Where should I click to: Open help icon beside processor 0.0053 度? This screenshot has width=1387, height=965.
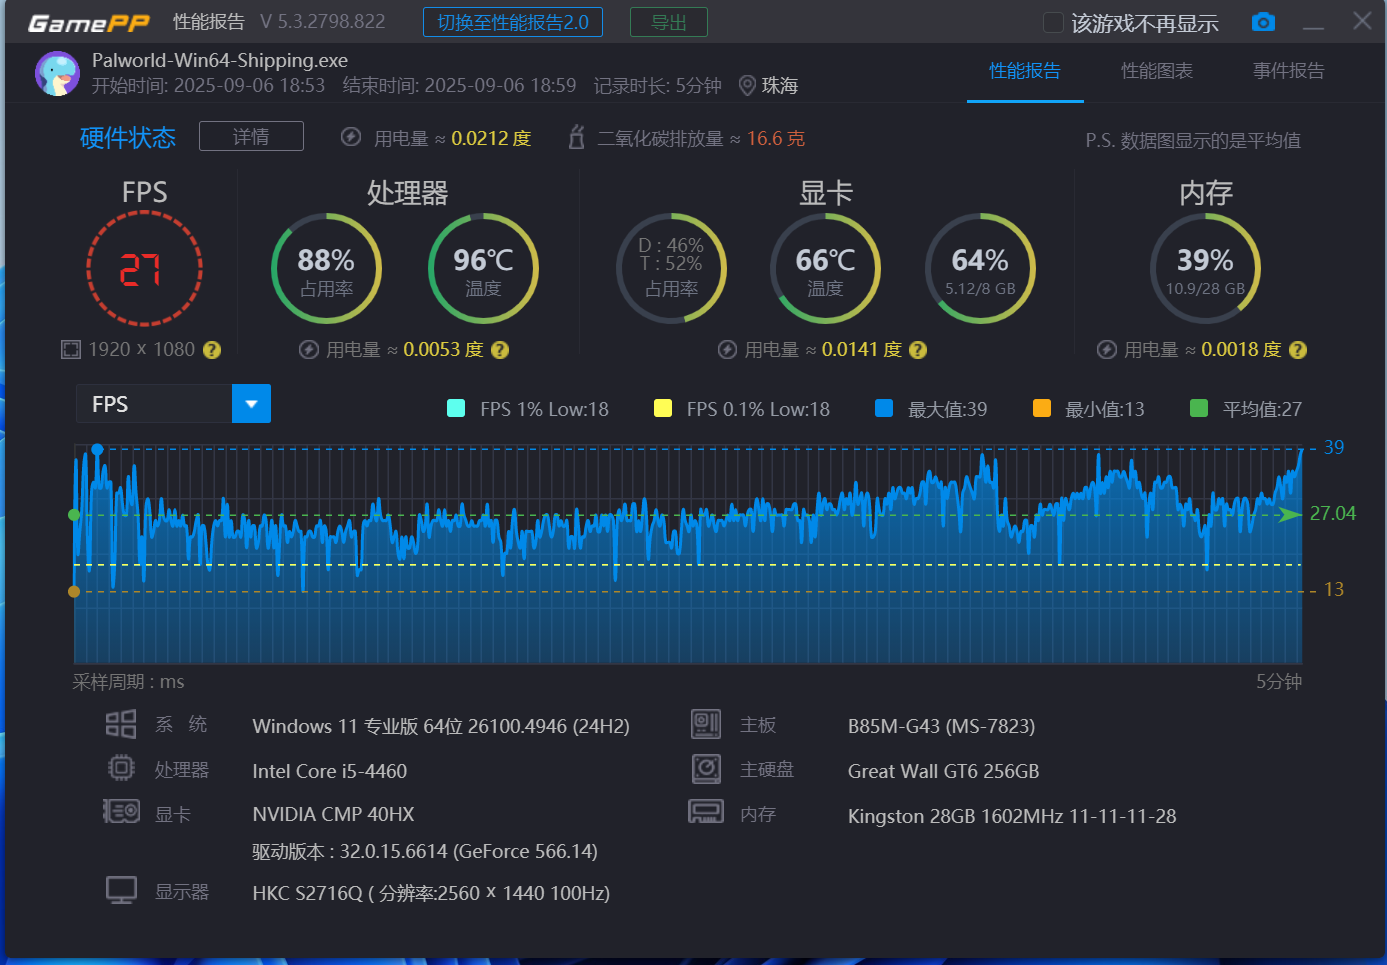click(500, 350)
